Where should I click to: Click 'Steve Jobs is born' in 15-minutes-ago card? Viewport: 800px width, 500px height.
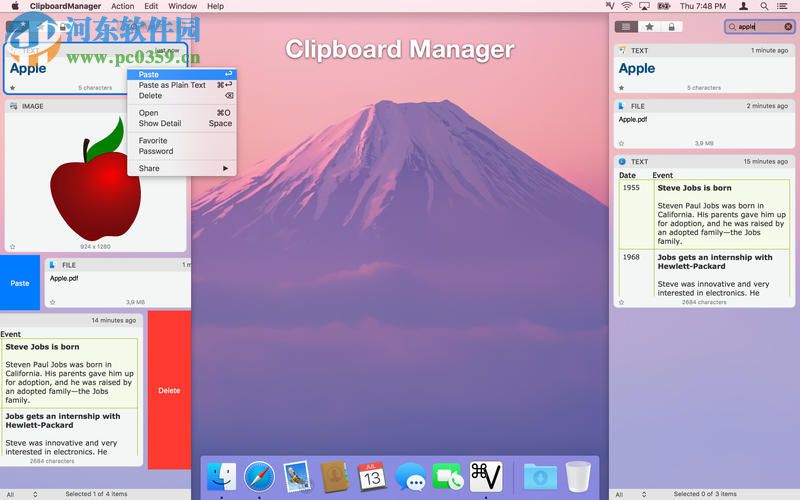coord(694,188)
